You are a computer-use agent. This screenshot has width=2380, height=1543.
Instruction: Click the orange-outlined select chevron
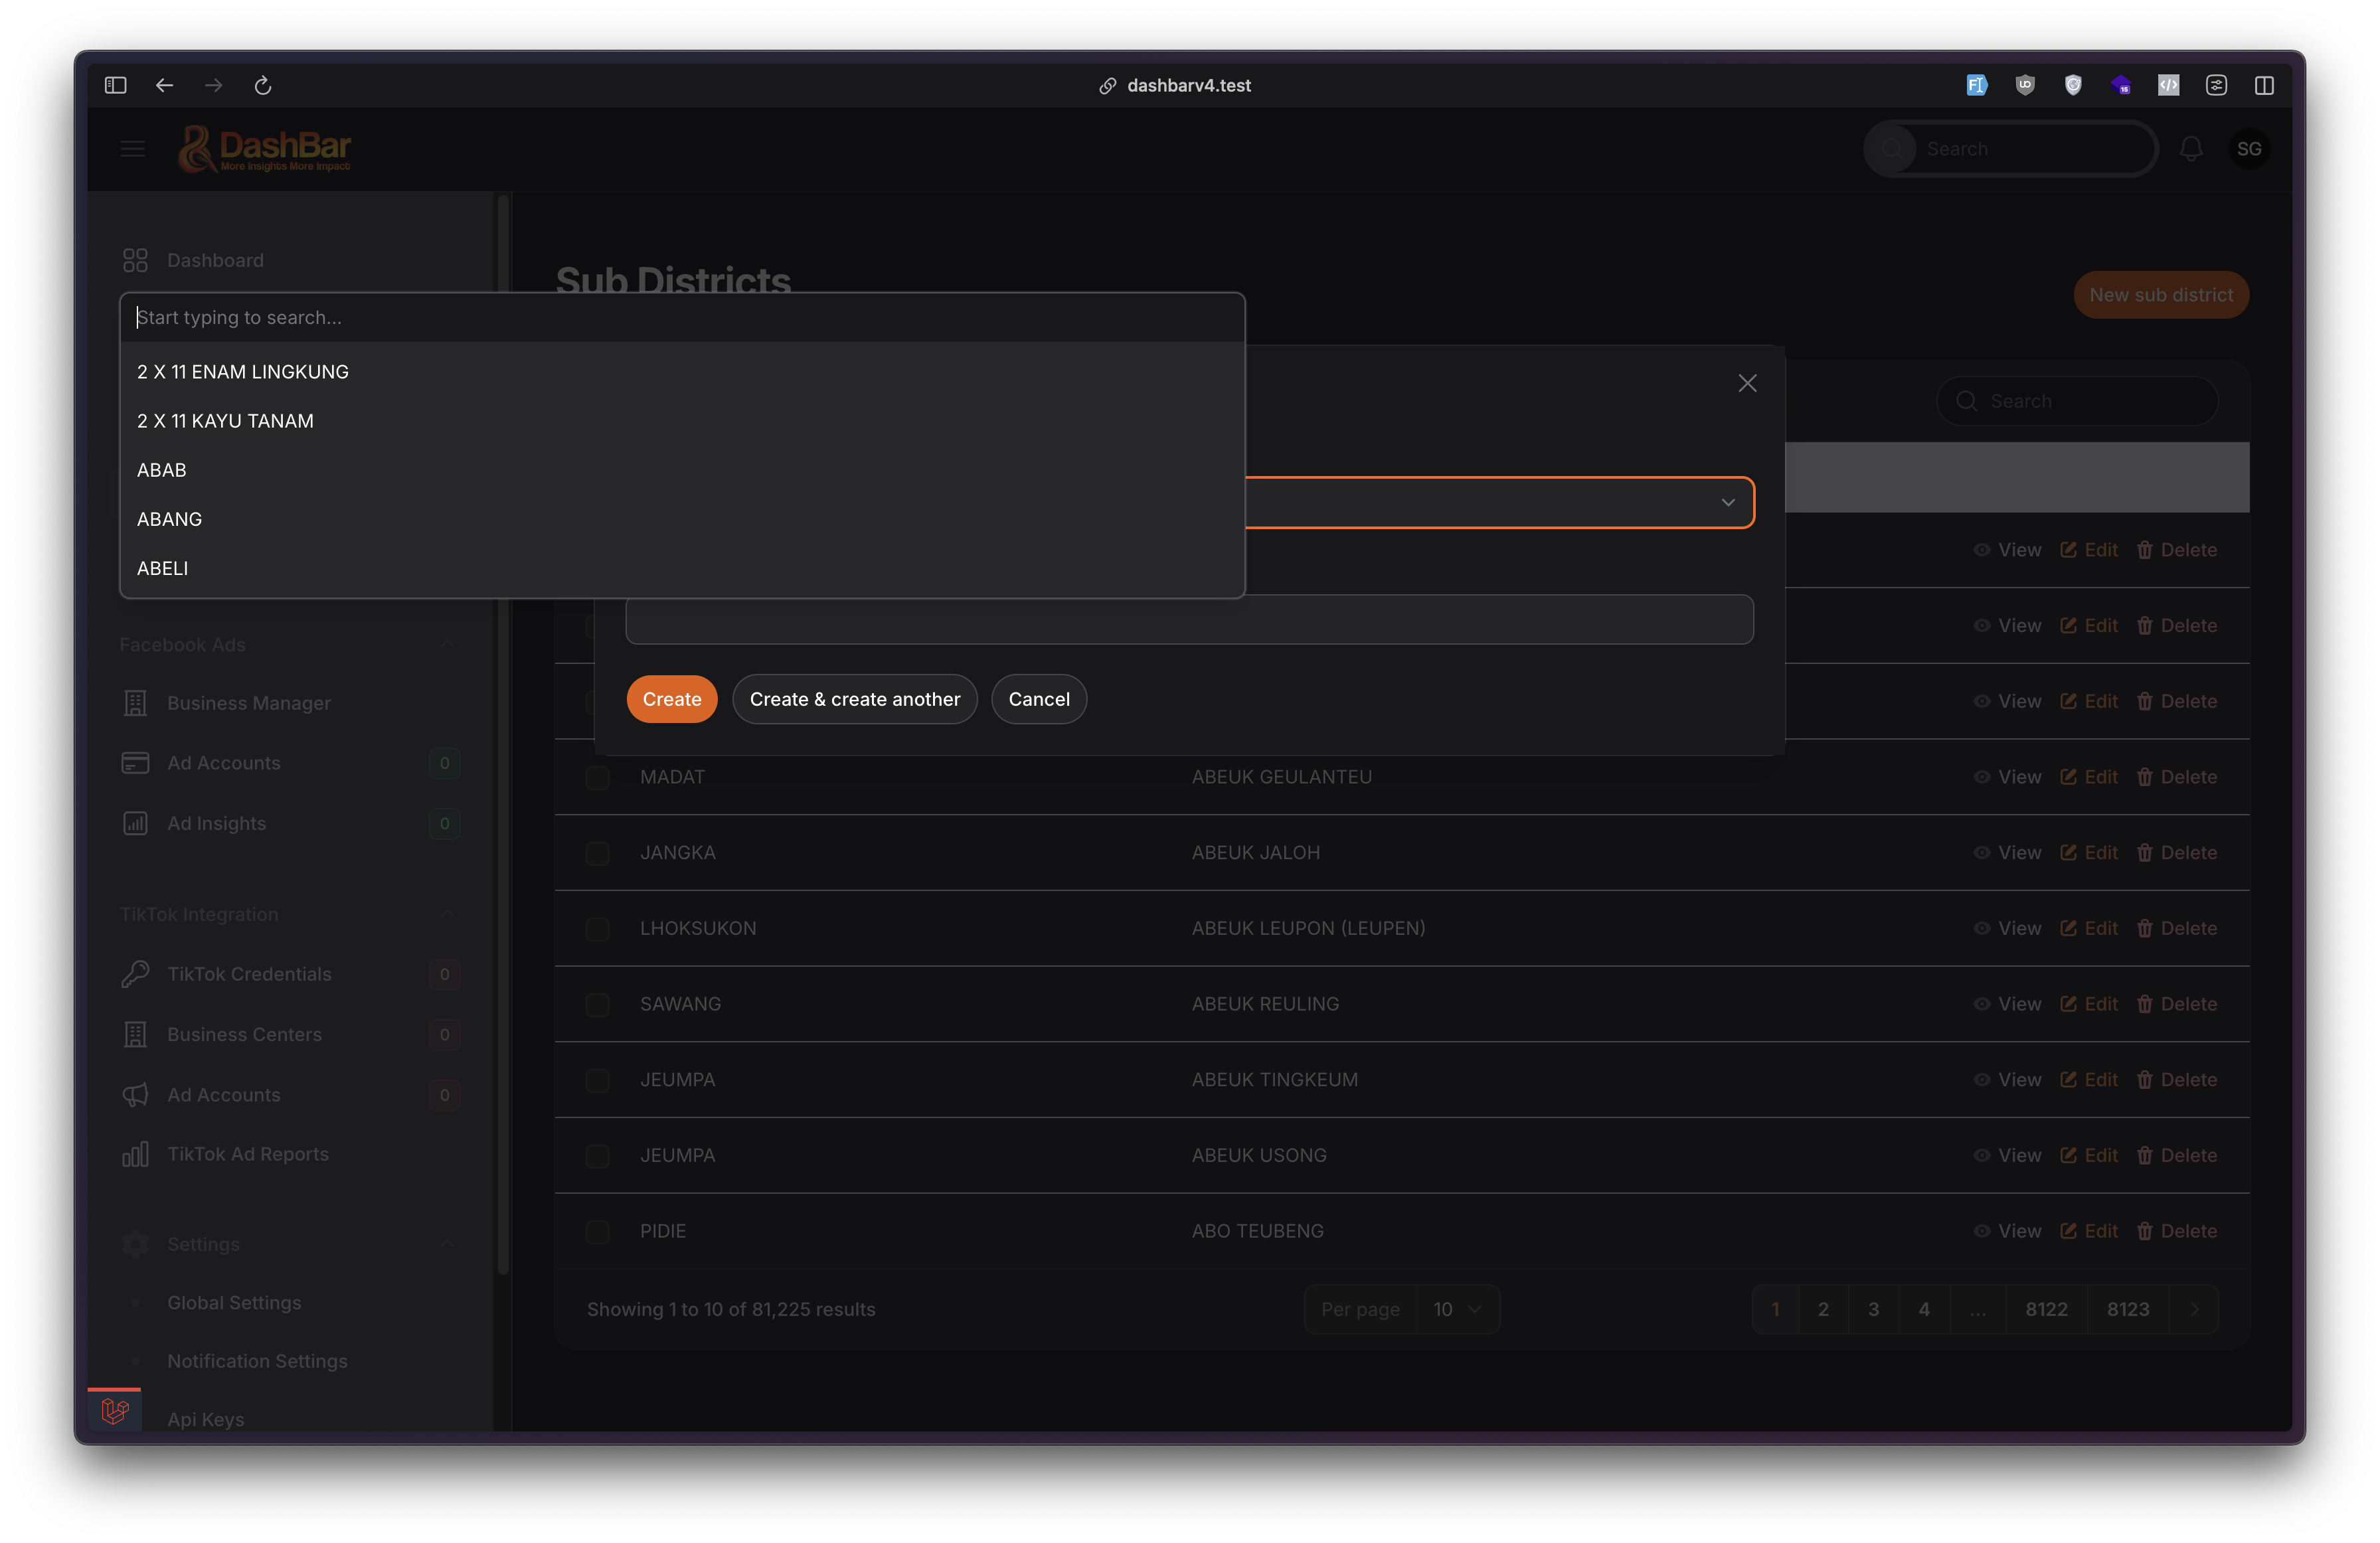coord(1727,502)
